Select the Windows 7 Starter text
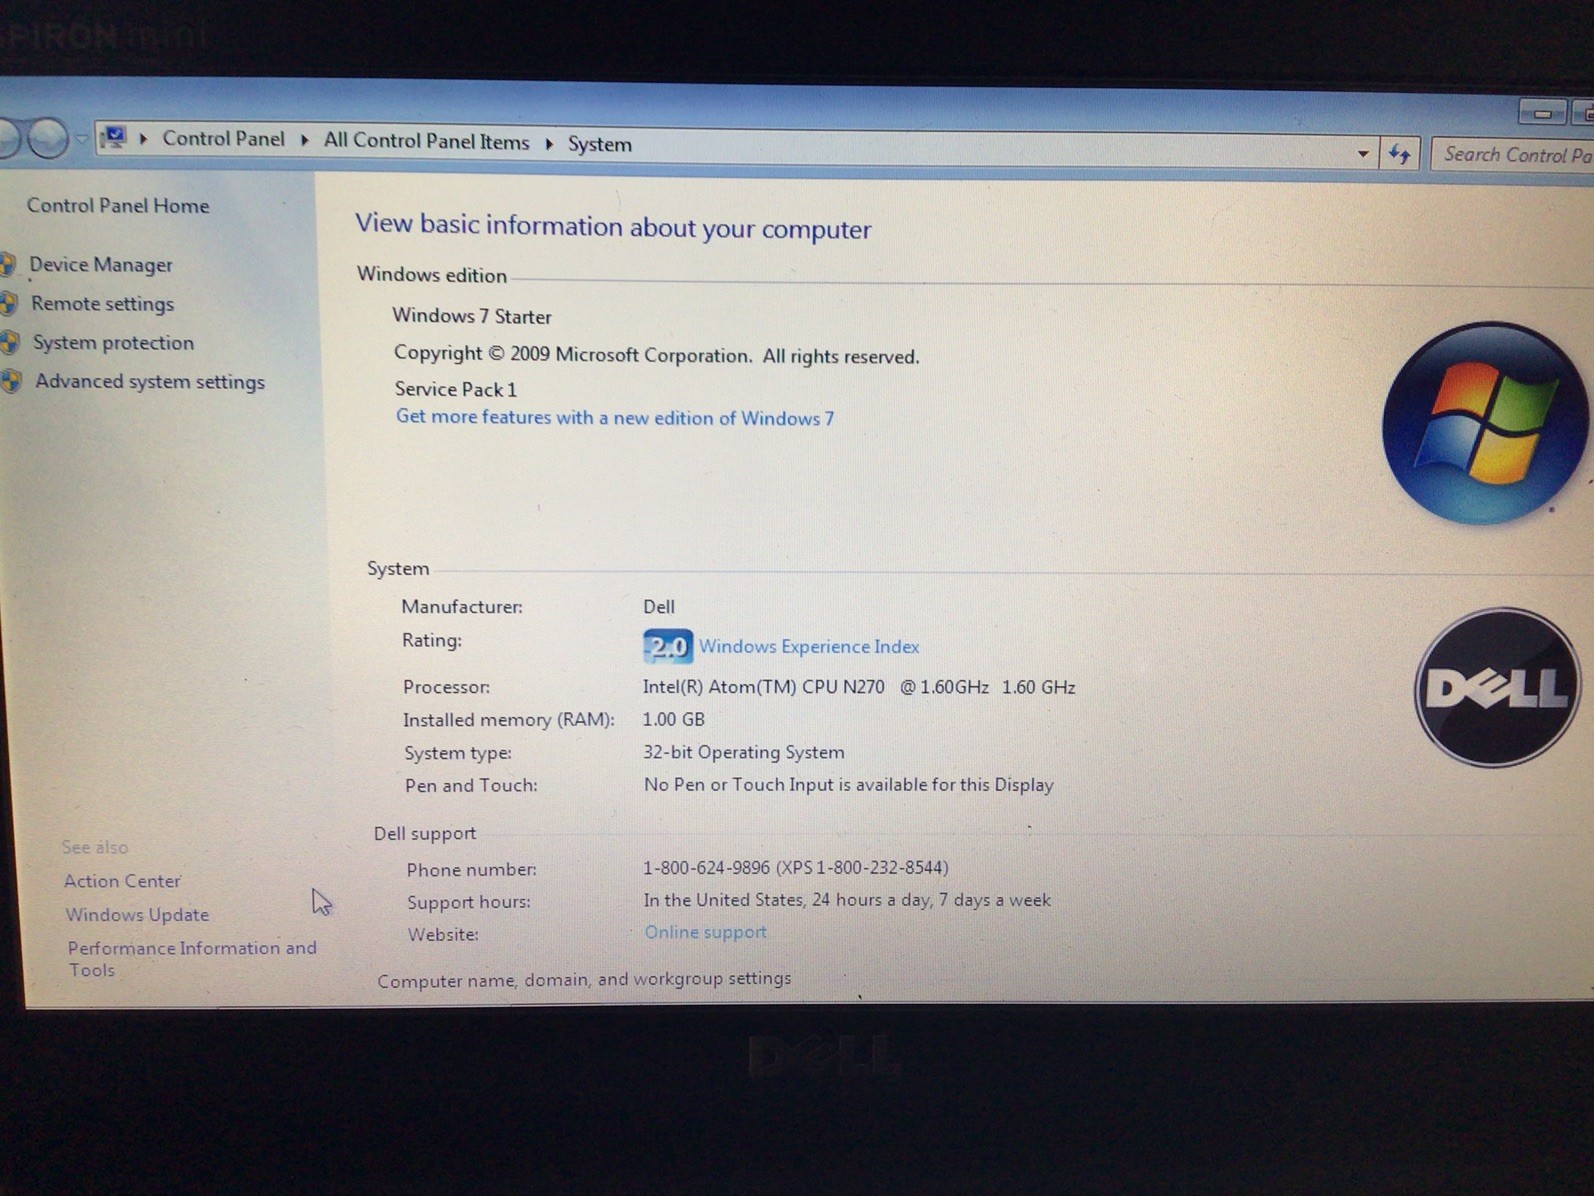Screen dimensions: 1594x1196 click(472, 316)
